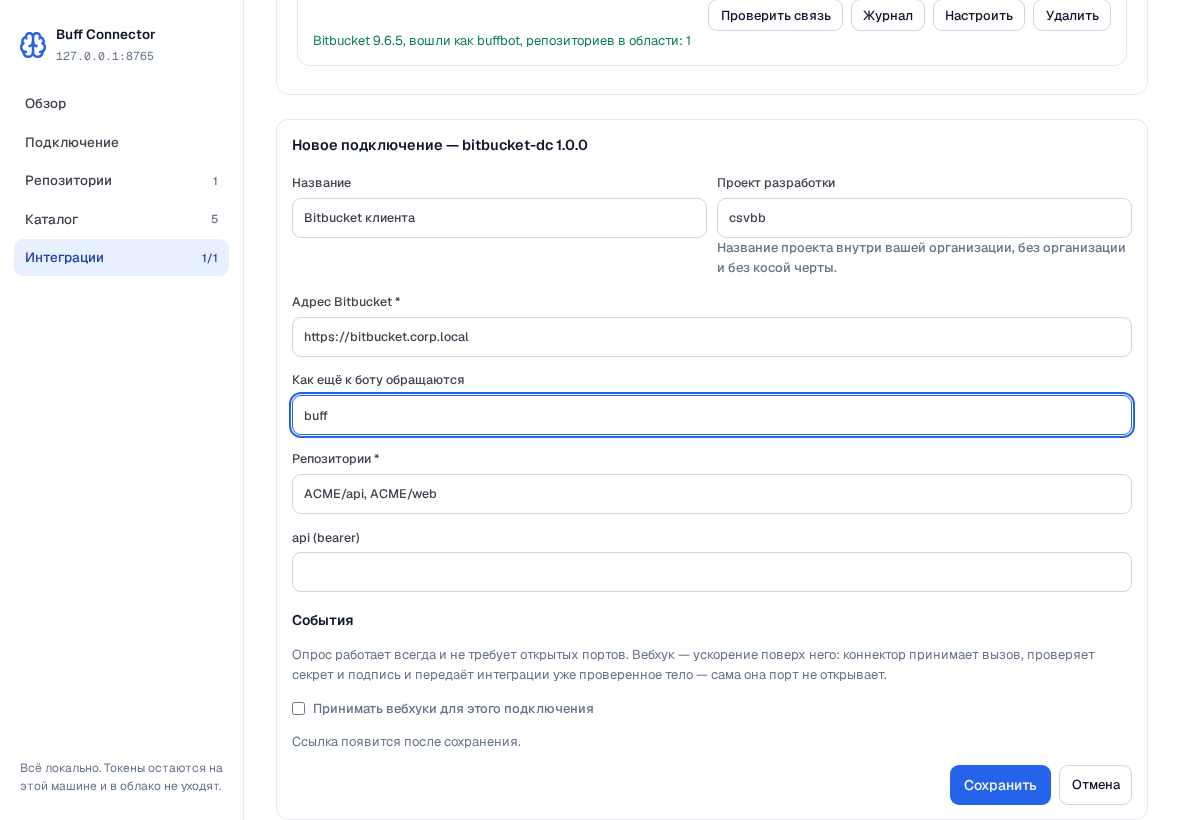Screen dimensions: 1180x820
Task: Focus the empty api (bearer) field
Action: click(x=712, y=572)
